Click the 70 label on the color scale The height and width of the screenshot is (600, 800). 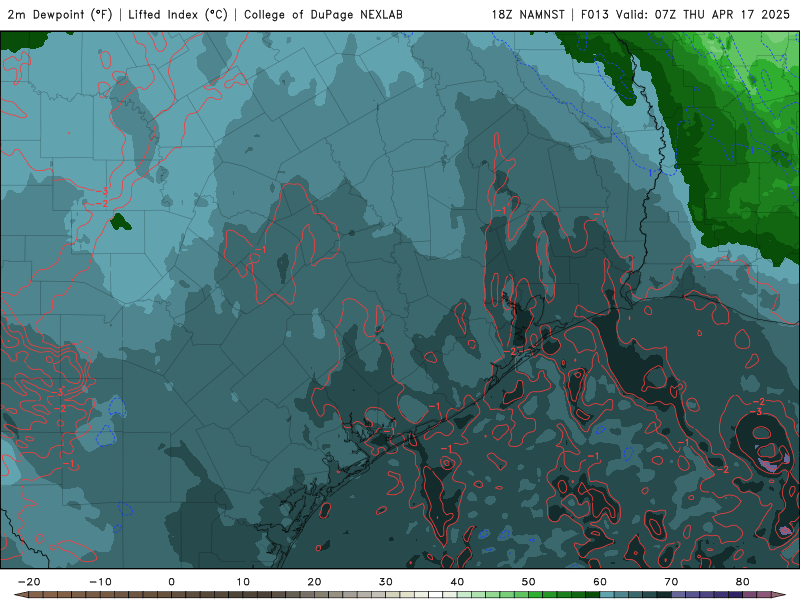tap(671, 582)
